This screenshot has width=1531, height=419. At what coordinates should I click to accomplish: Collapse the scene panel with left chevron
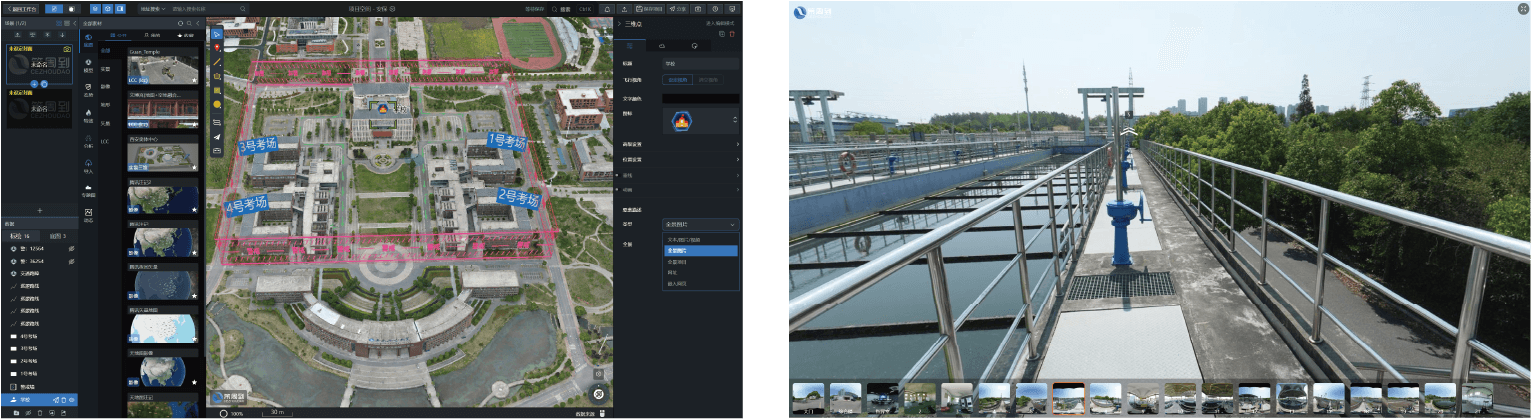point(74,21)
